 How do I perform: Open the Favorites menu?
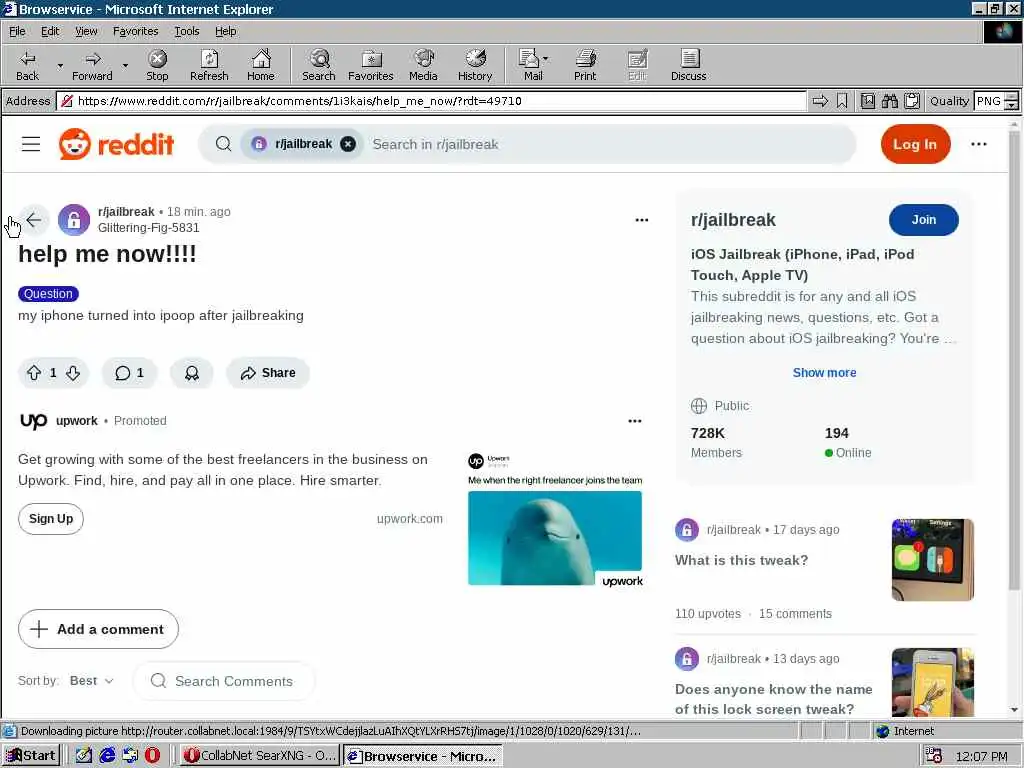[135, 31]
